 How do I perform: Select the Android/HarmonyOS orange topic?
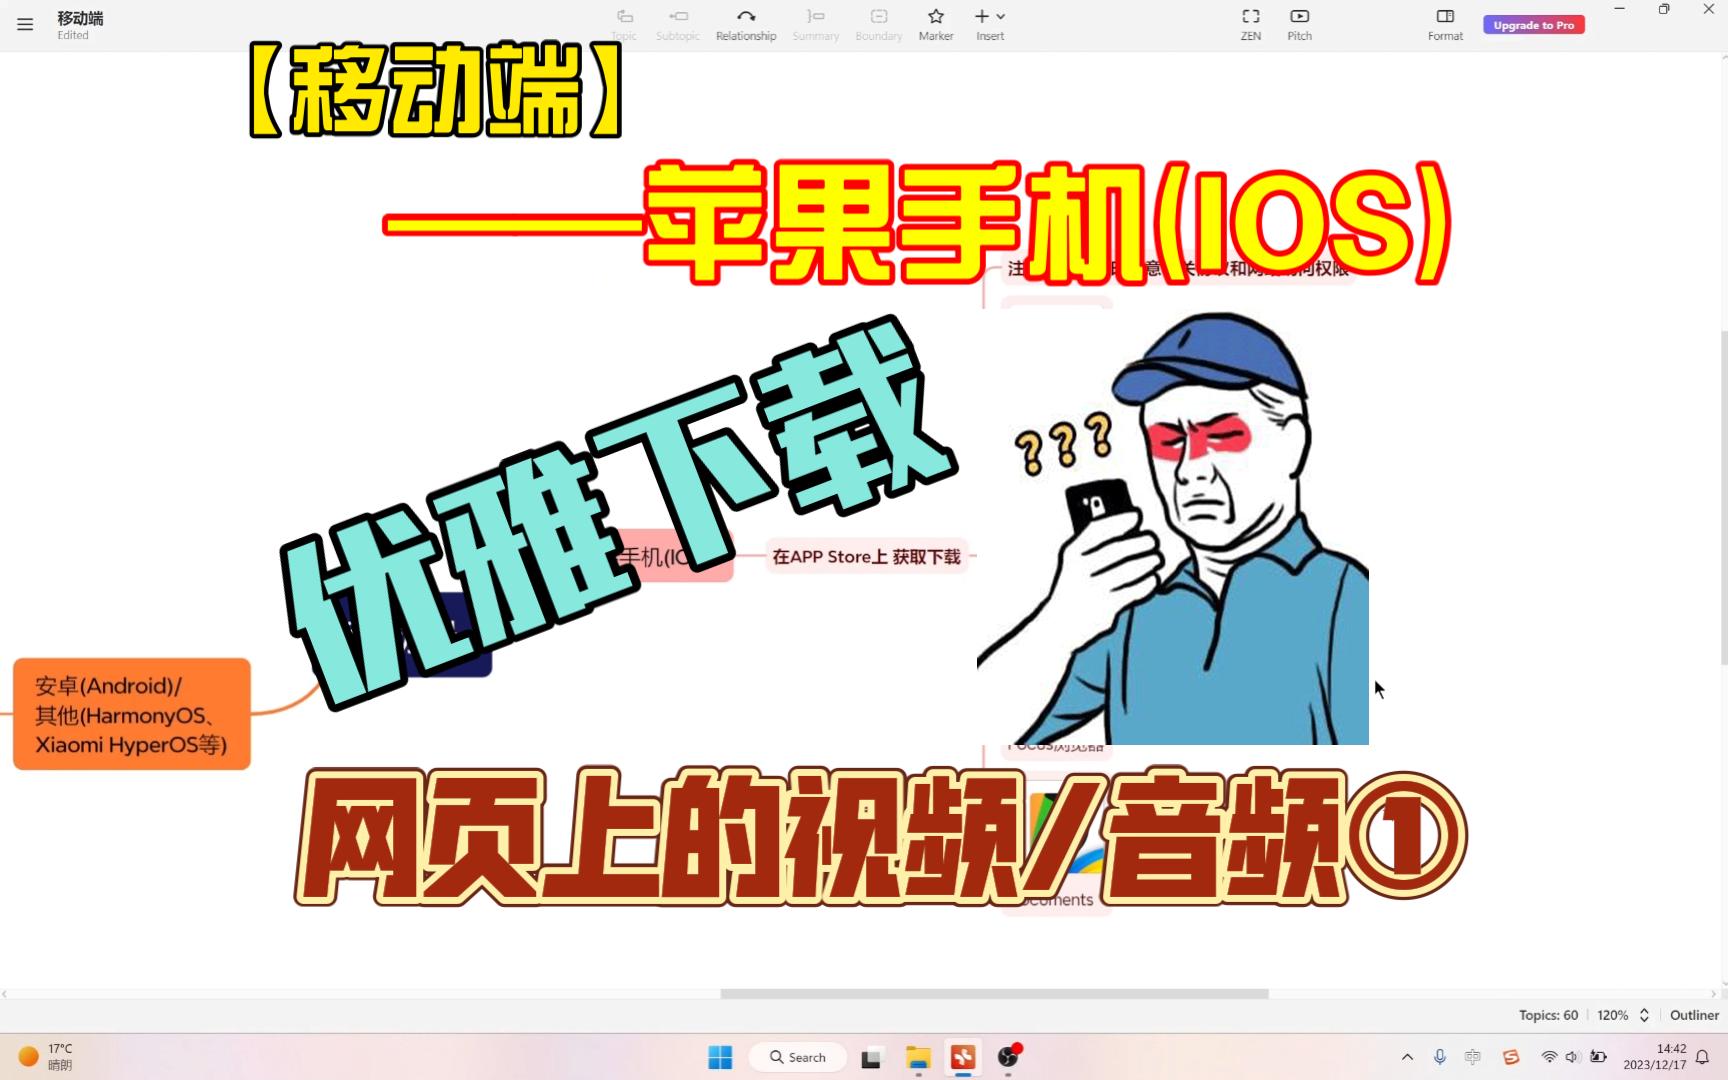tap(132, 714)
